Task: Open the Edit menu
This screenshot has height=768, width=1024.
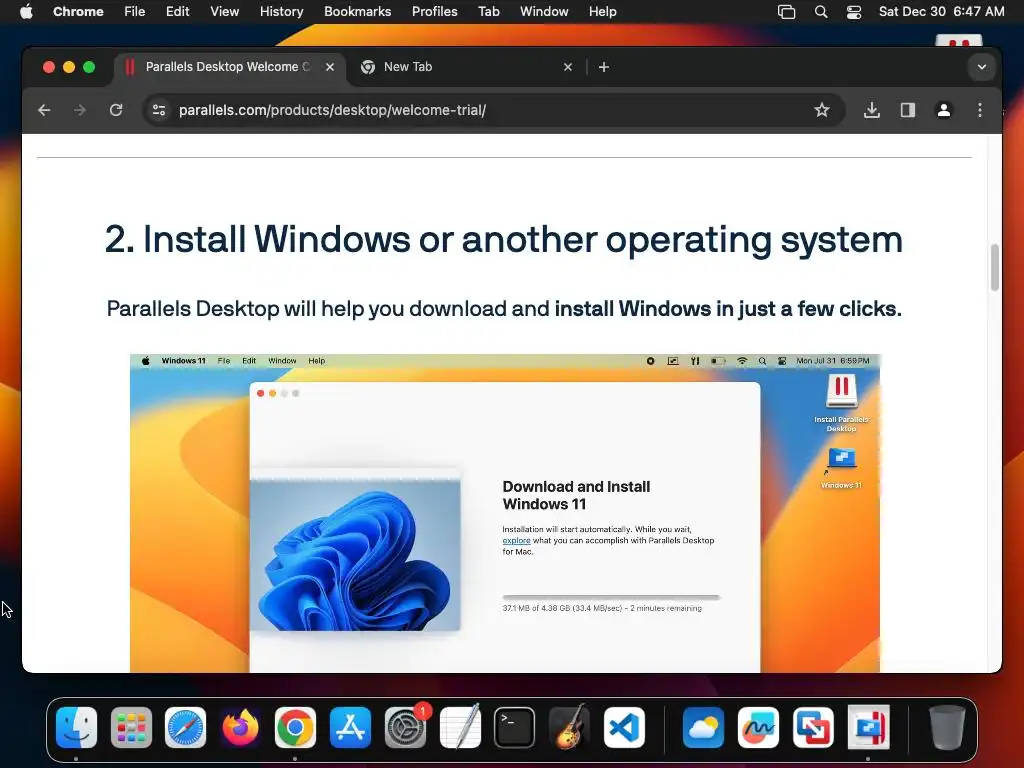Action: [177, 12]
